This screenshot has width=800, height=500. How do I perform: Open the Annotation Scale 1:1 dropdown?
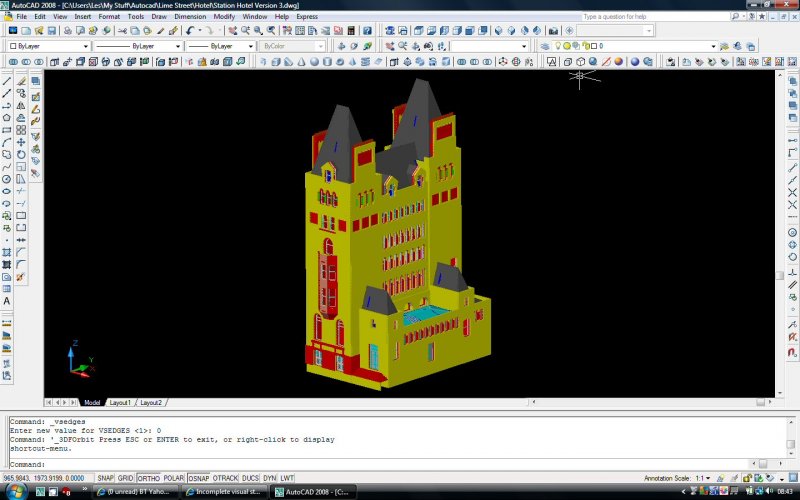(x=703, y=479)
